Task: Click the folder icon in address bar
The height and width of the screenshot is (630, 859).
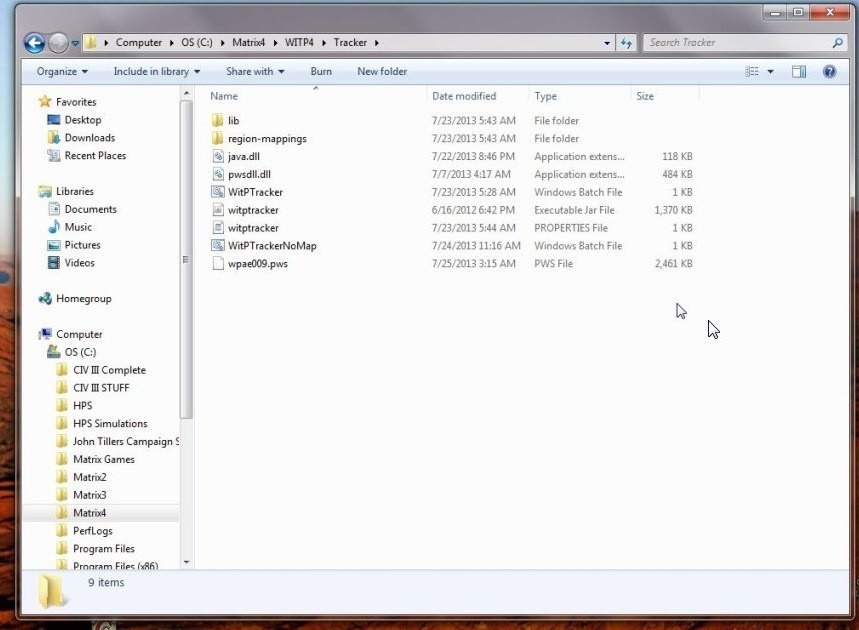Action: click(91, 43)
